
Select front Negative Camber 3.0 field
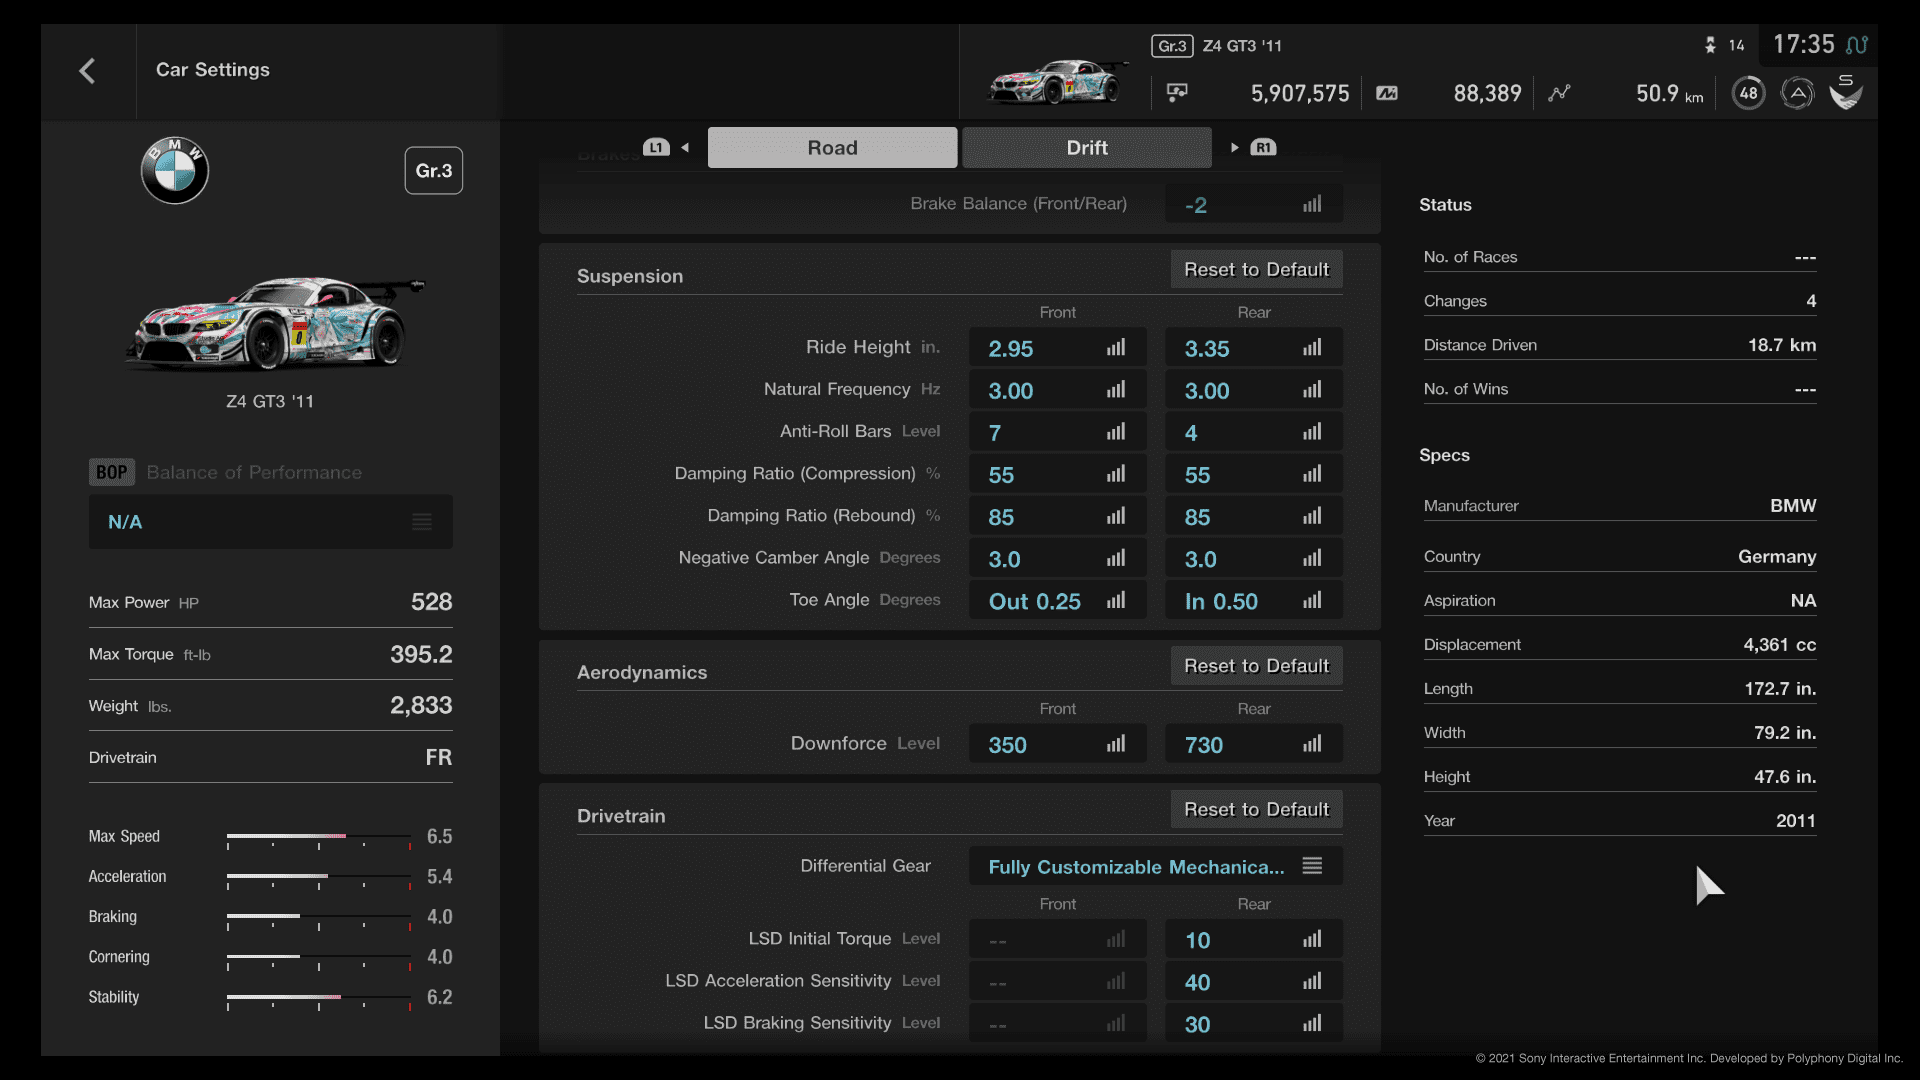(1058, 558)
